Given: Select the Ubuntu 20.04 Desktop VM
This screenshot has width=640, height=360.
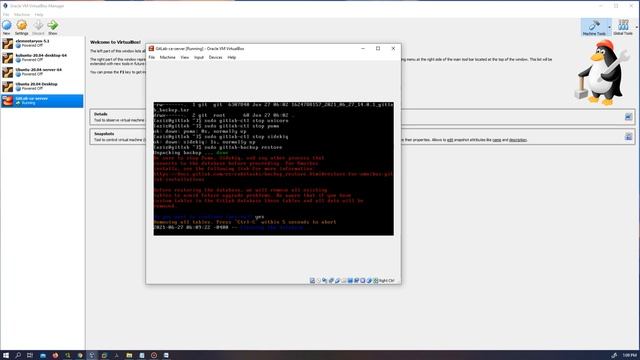Looking at the screenshot, I should point(42,86).
